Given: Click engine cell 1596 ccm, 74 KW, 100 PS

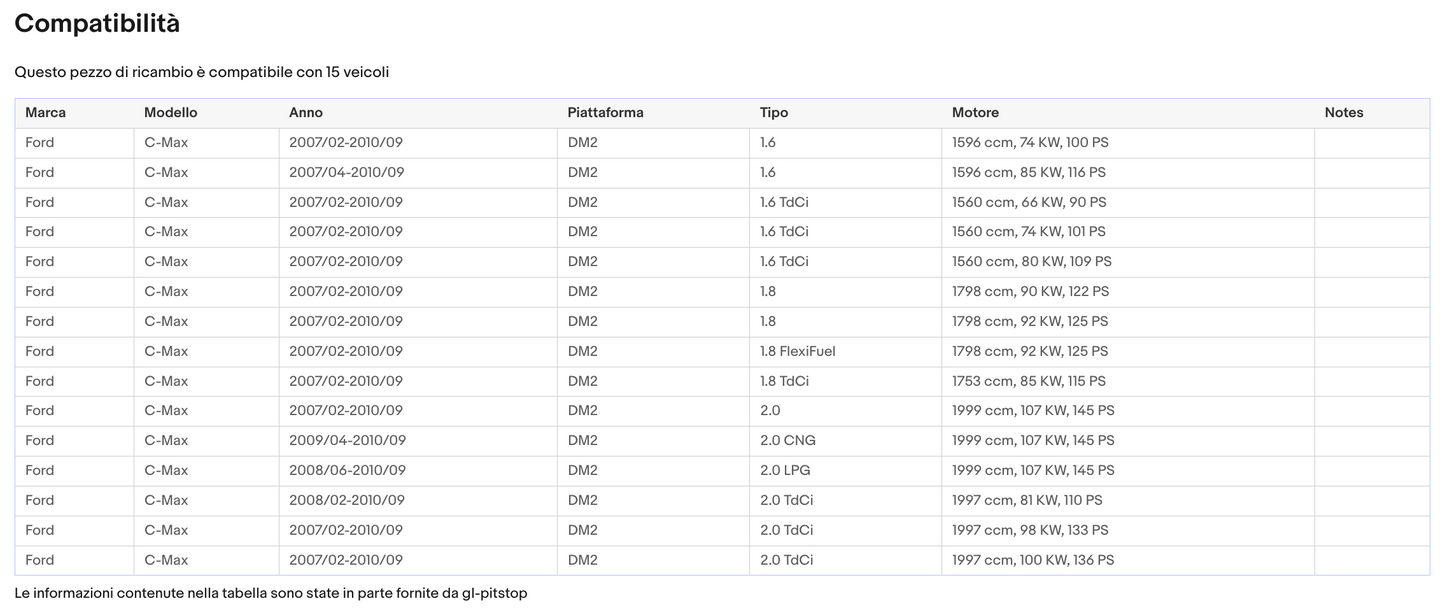Looking at the screenshot, I should (x=1030, y=143).
